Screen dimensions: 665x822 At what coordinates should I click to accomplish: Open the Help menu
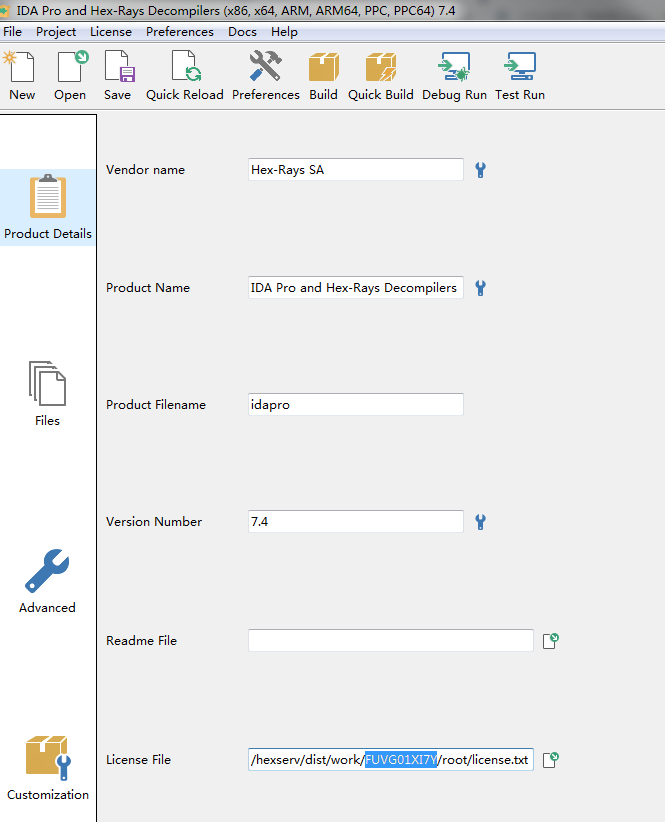click(285, 32)
